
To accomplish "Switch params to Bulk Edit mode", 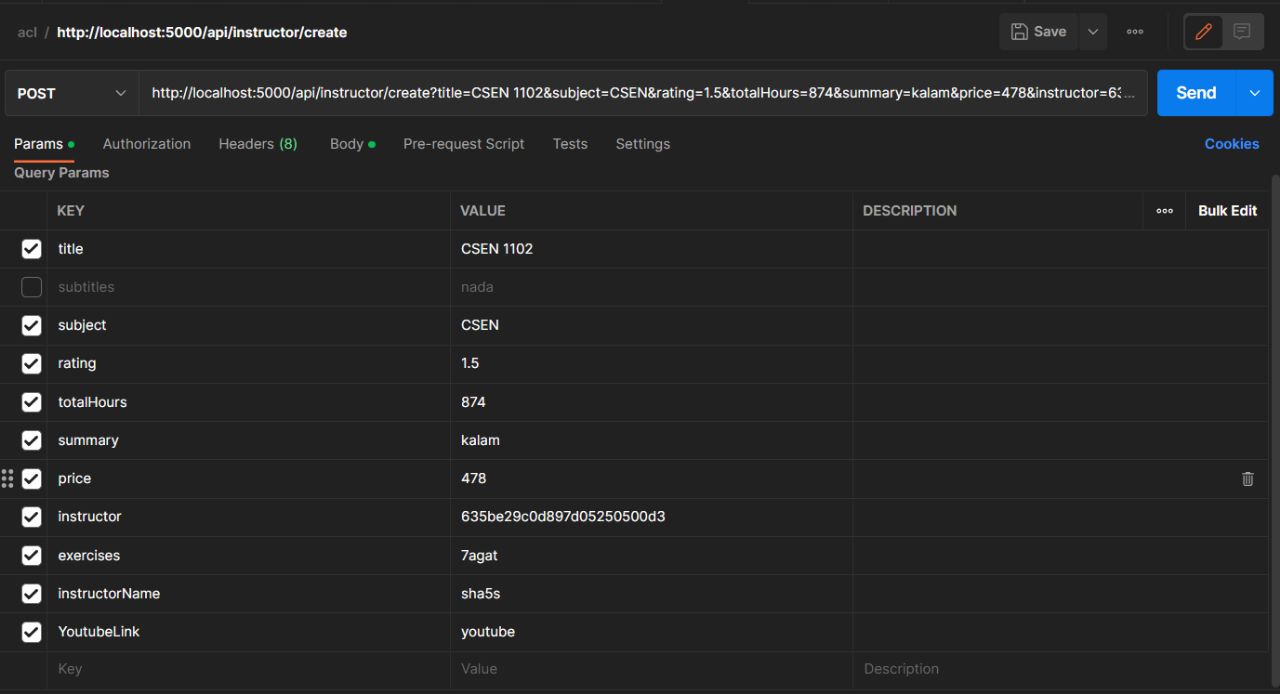I will point(1227,211).
